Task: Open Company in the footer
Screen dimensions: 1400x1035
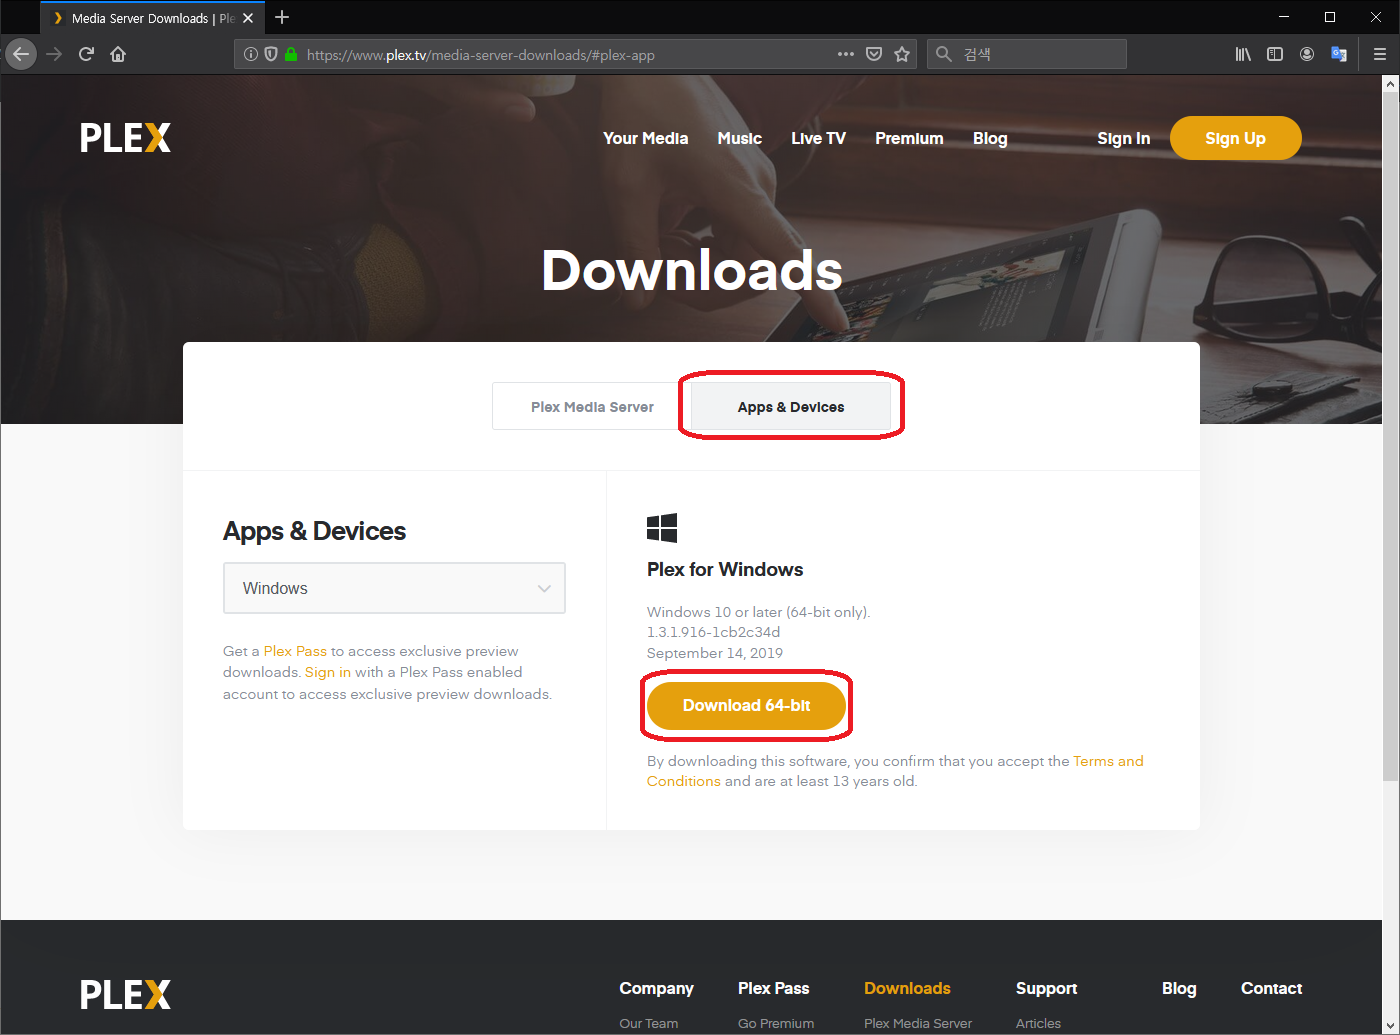Action: pyautogui.click(x=656, y=988)
